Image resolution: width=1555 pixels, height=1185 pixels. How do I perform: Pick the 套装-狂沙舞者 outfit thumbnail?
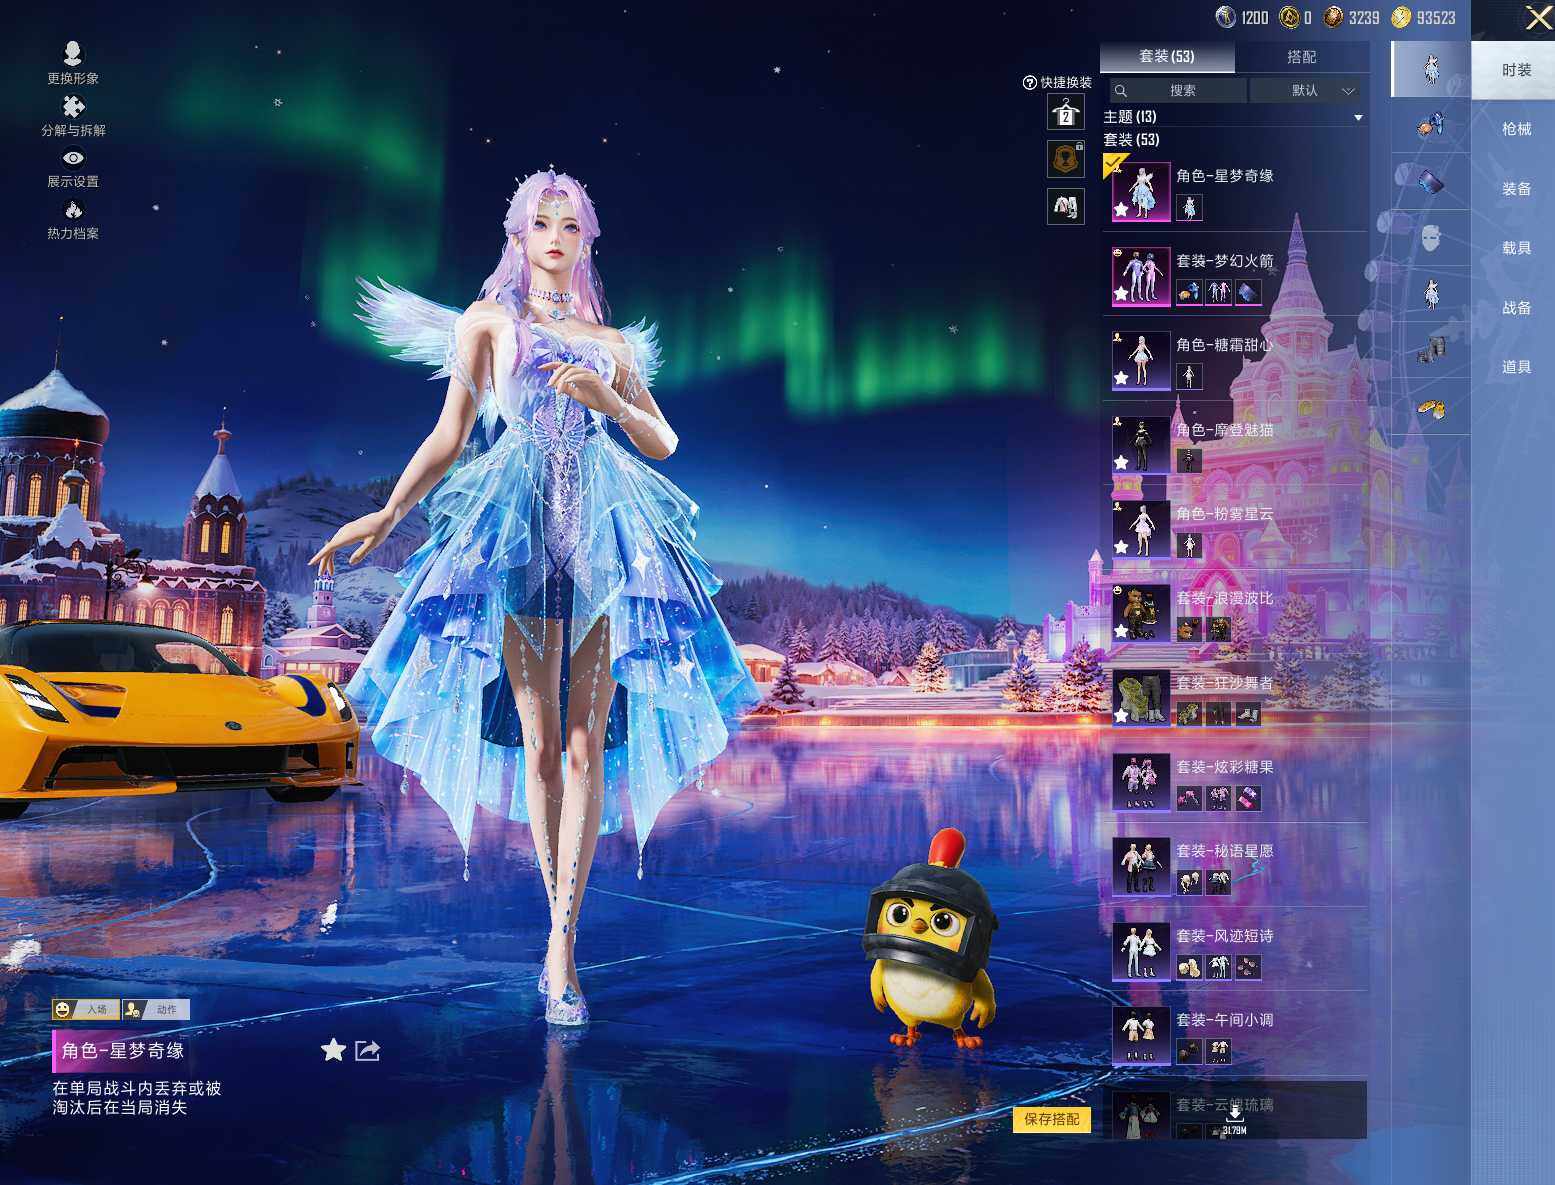point(1141,698)
